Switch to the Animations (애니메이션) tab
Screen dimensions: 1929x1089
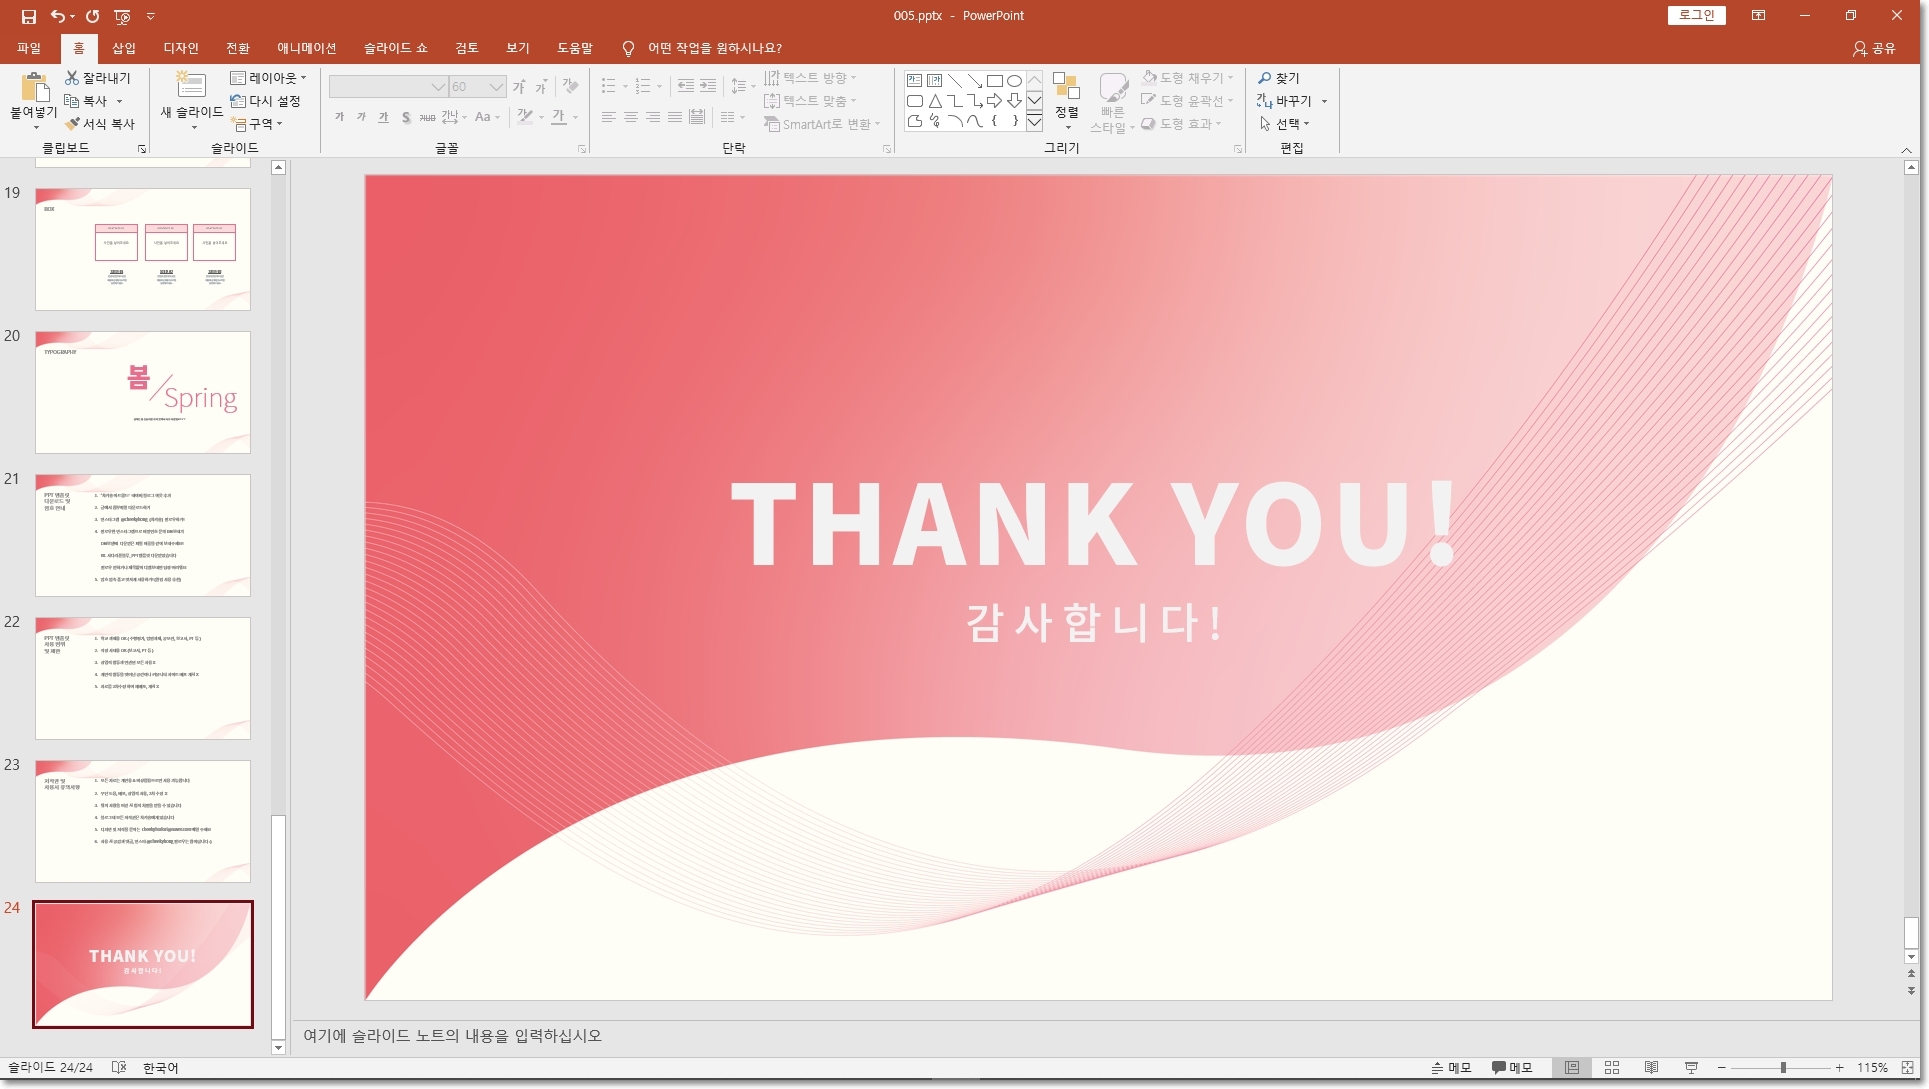click(x=307, y=48)
